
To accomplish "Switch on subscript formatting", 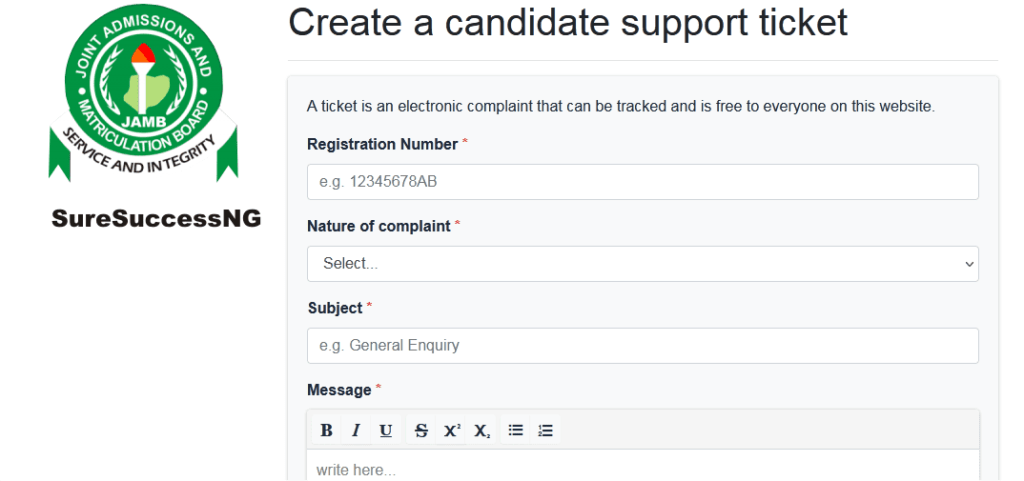I will pos(482,431).
